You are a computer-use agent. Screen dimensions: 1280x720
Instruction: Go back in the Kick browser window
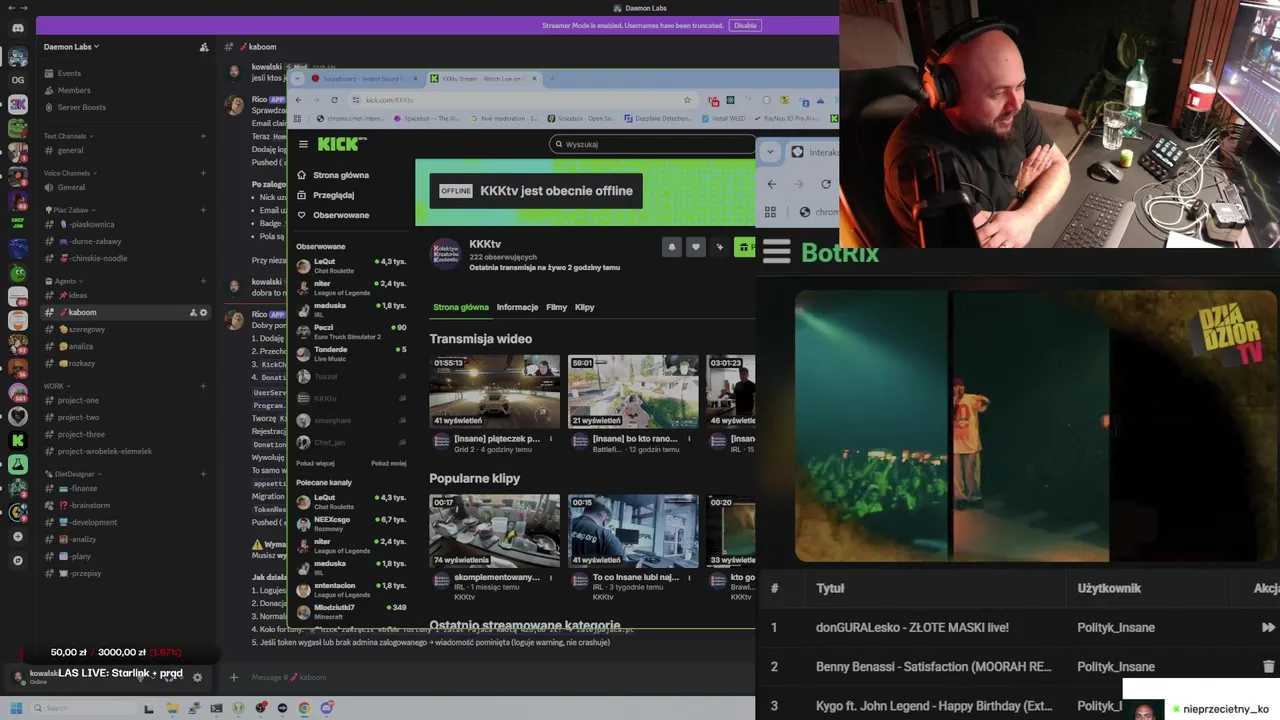pos(298,100)
